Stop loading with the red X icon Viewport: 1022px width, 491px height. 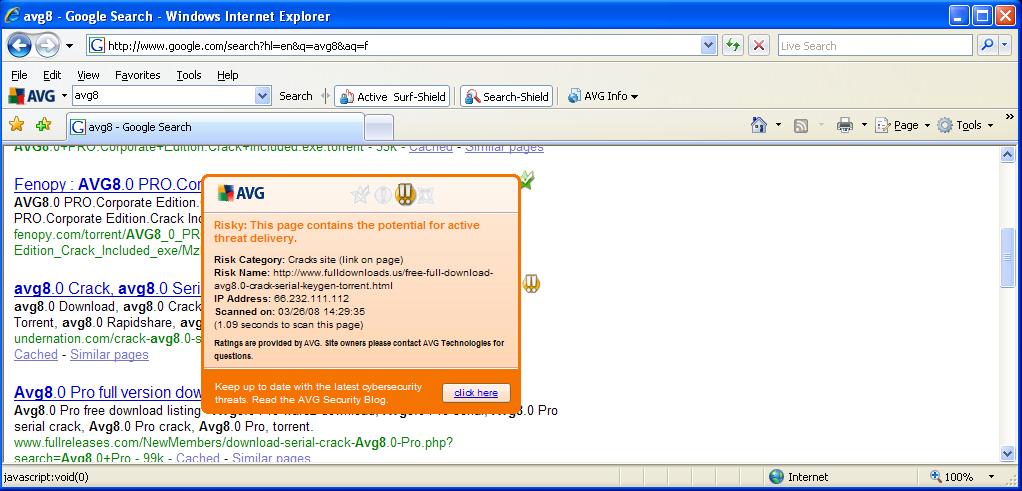click(758, 46)
